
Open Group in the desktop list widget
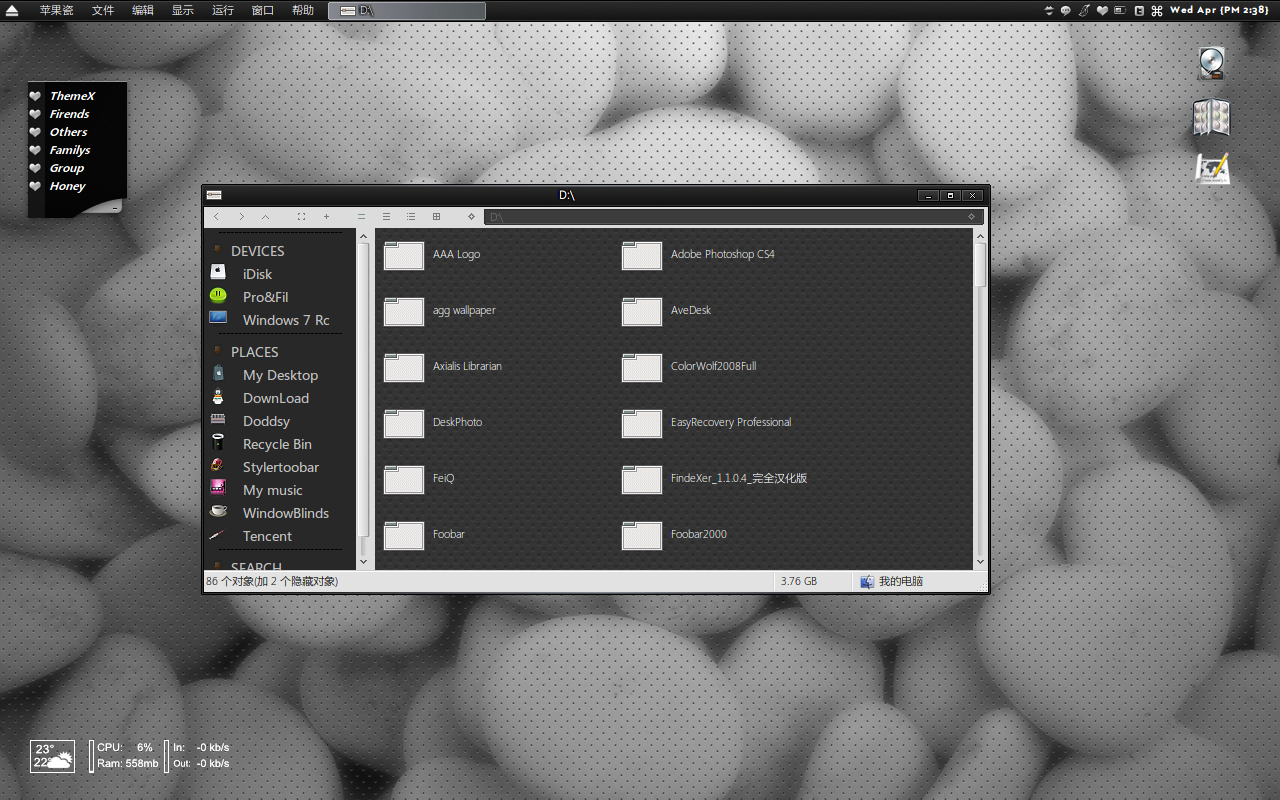point(67,168)
